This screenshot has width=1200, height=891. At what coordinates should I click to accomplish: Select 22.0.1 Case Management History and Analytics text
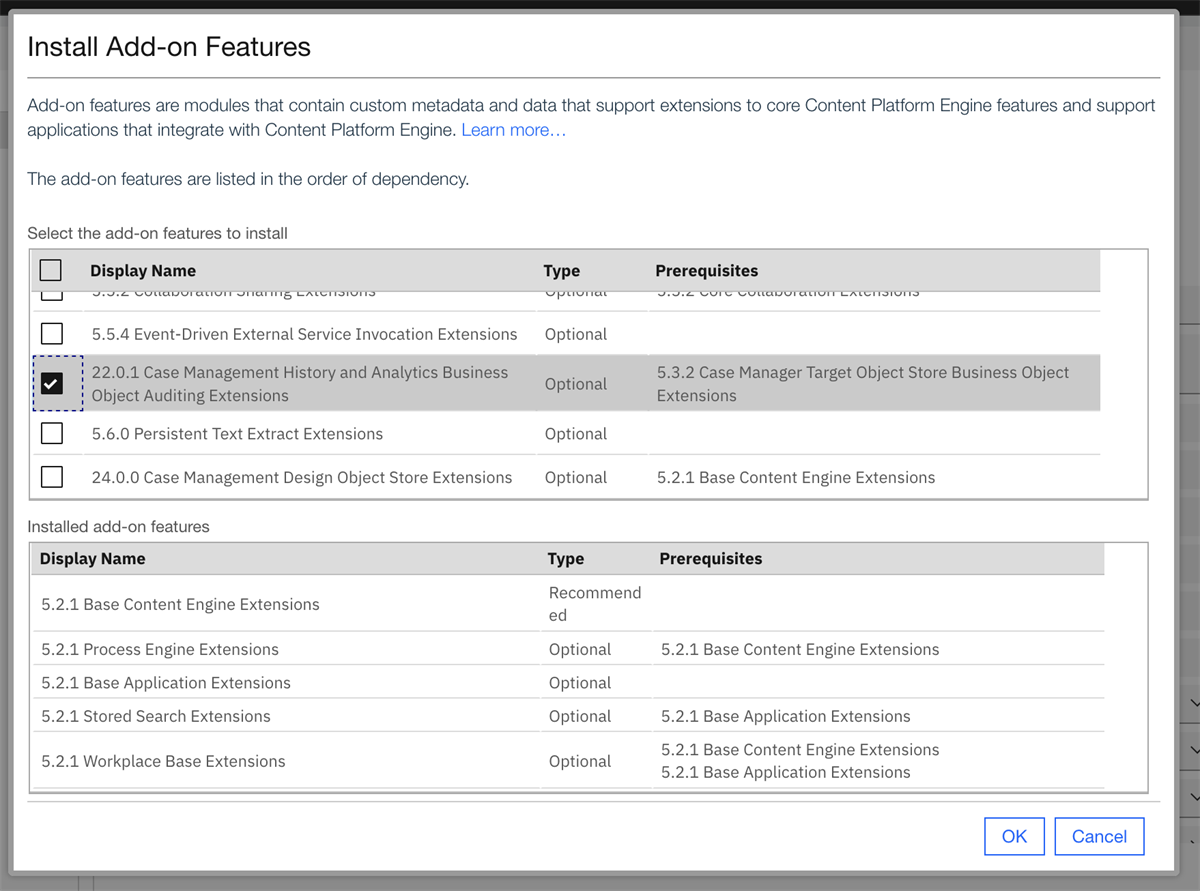[300, 384]
